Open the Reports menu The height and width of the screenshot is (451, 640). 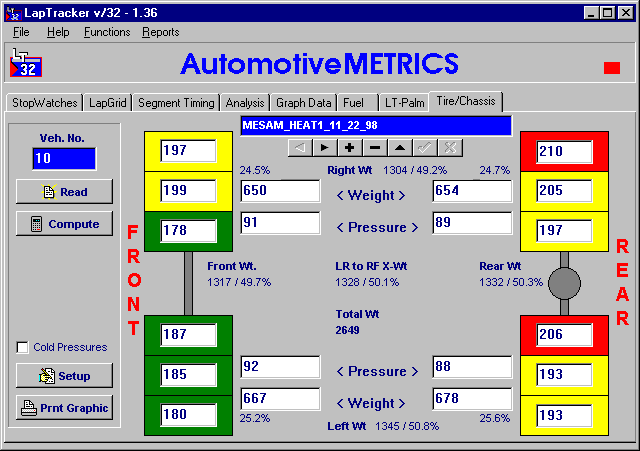click(x=161, y=32)
